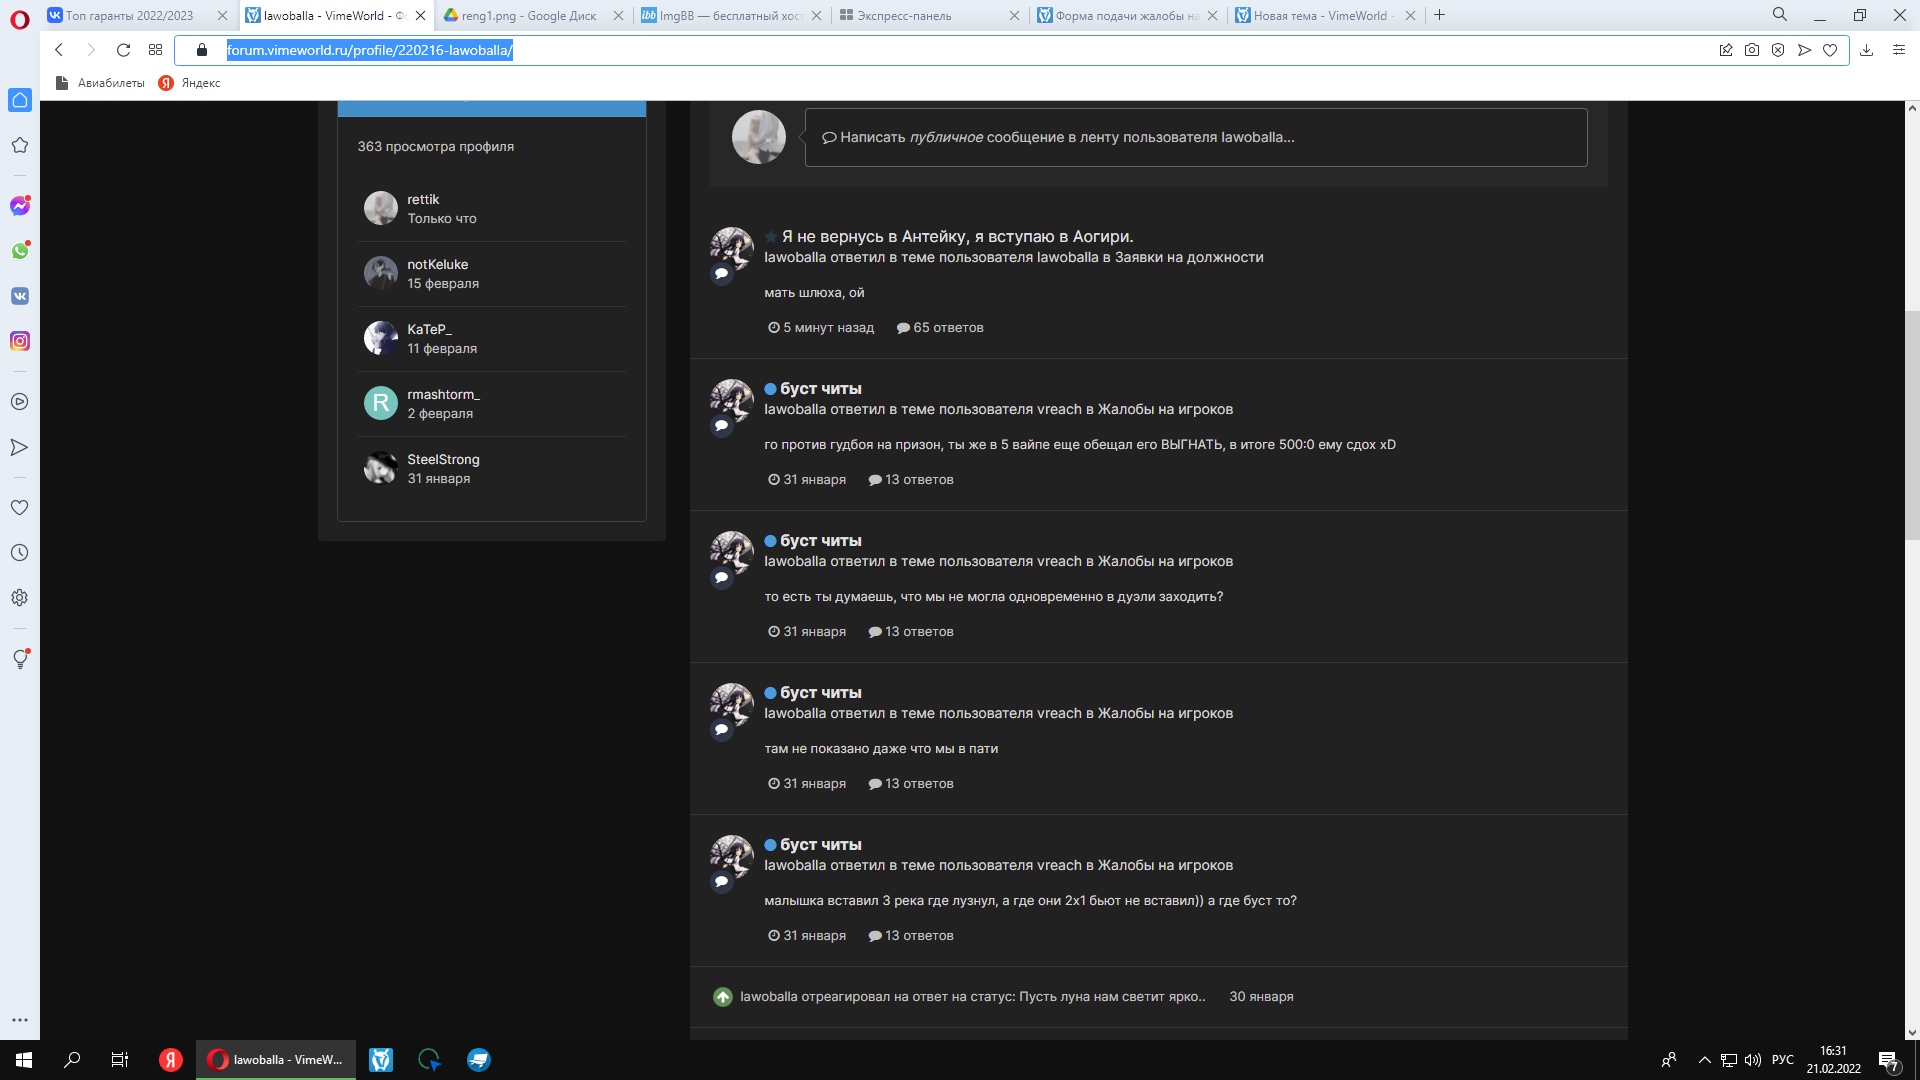Open the буст читы topic from 31 января

coord(820,389)
